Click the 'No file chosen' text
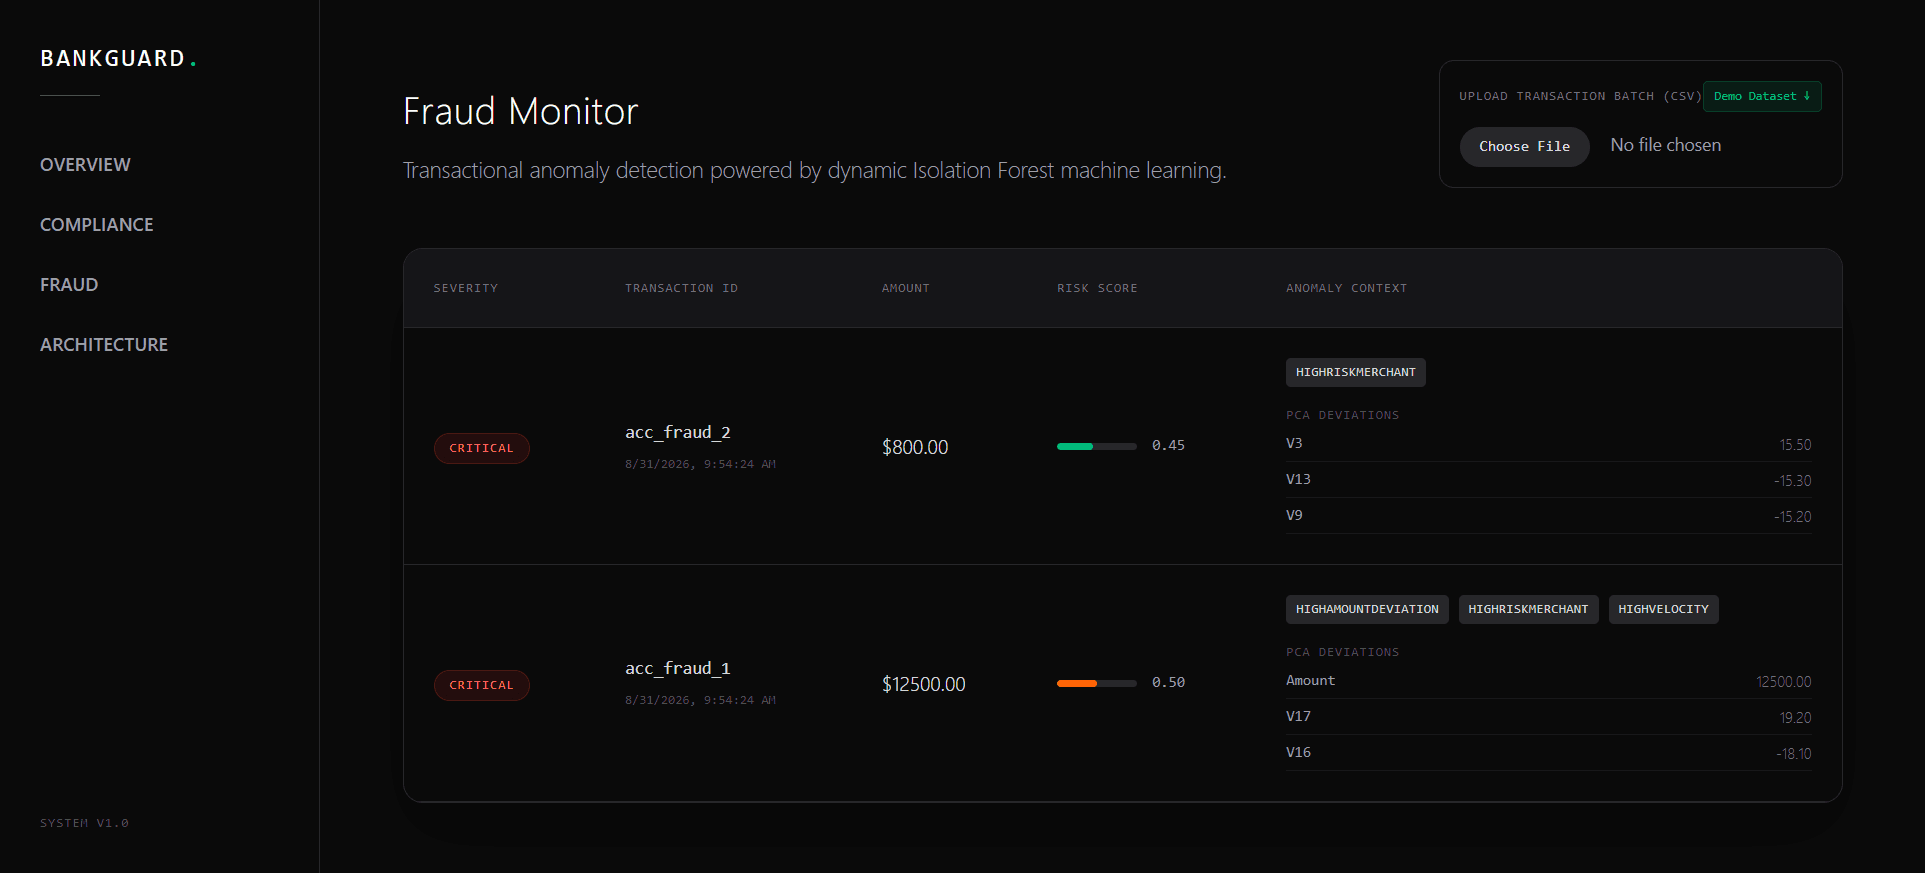1925x873 pixels. pyautogui.click(x=1665, y=145)
